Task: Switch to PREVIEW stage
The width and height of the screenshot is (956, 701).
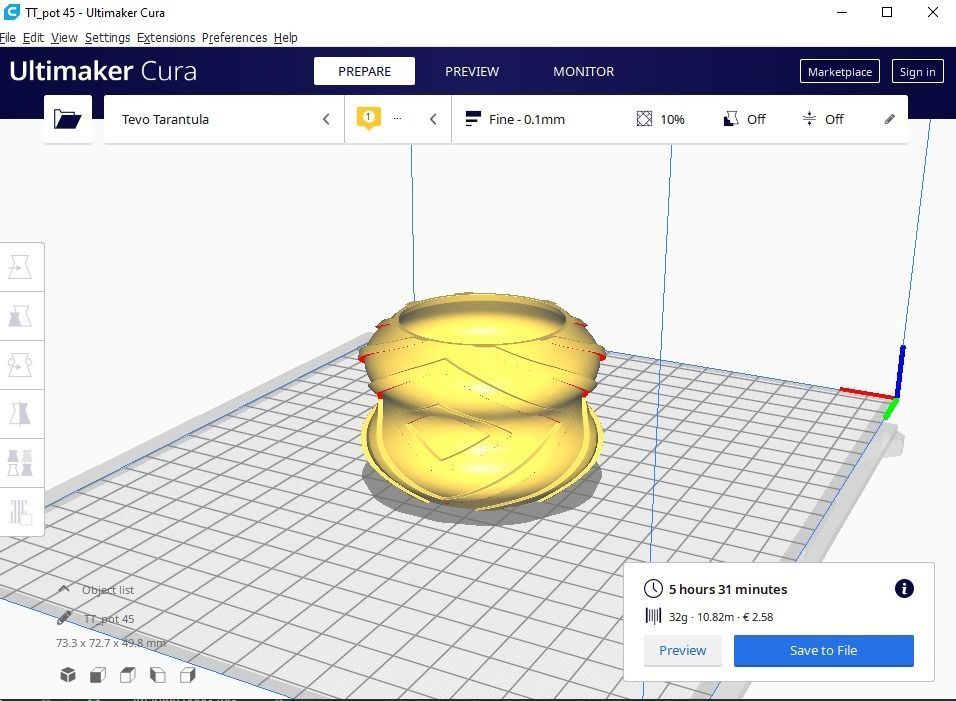Action: click(x=472, y=71)
